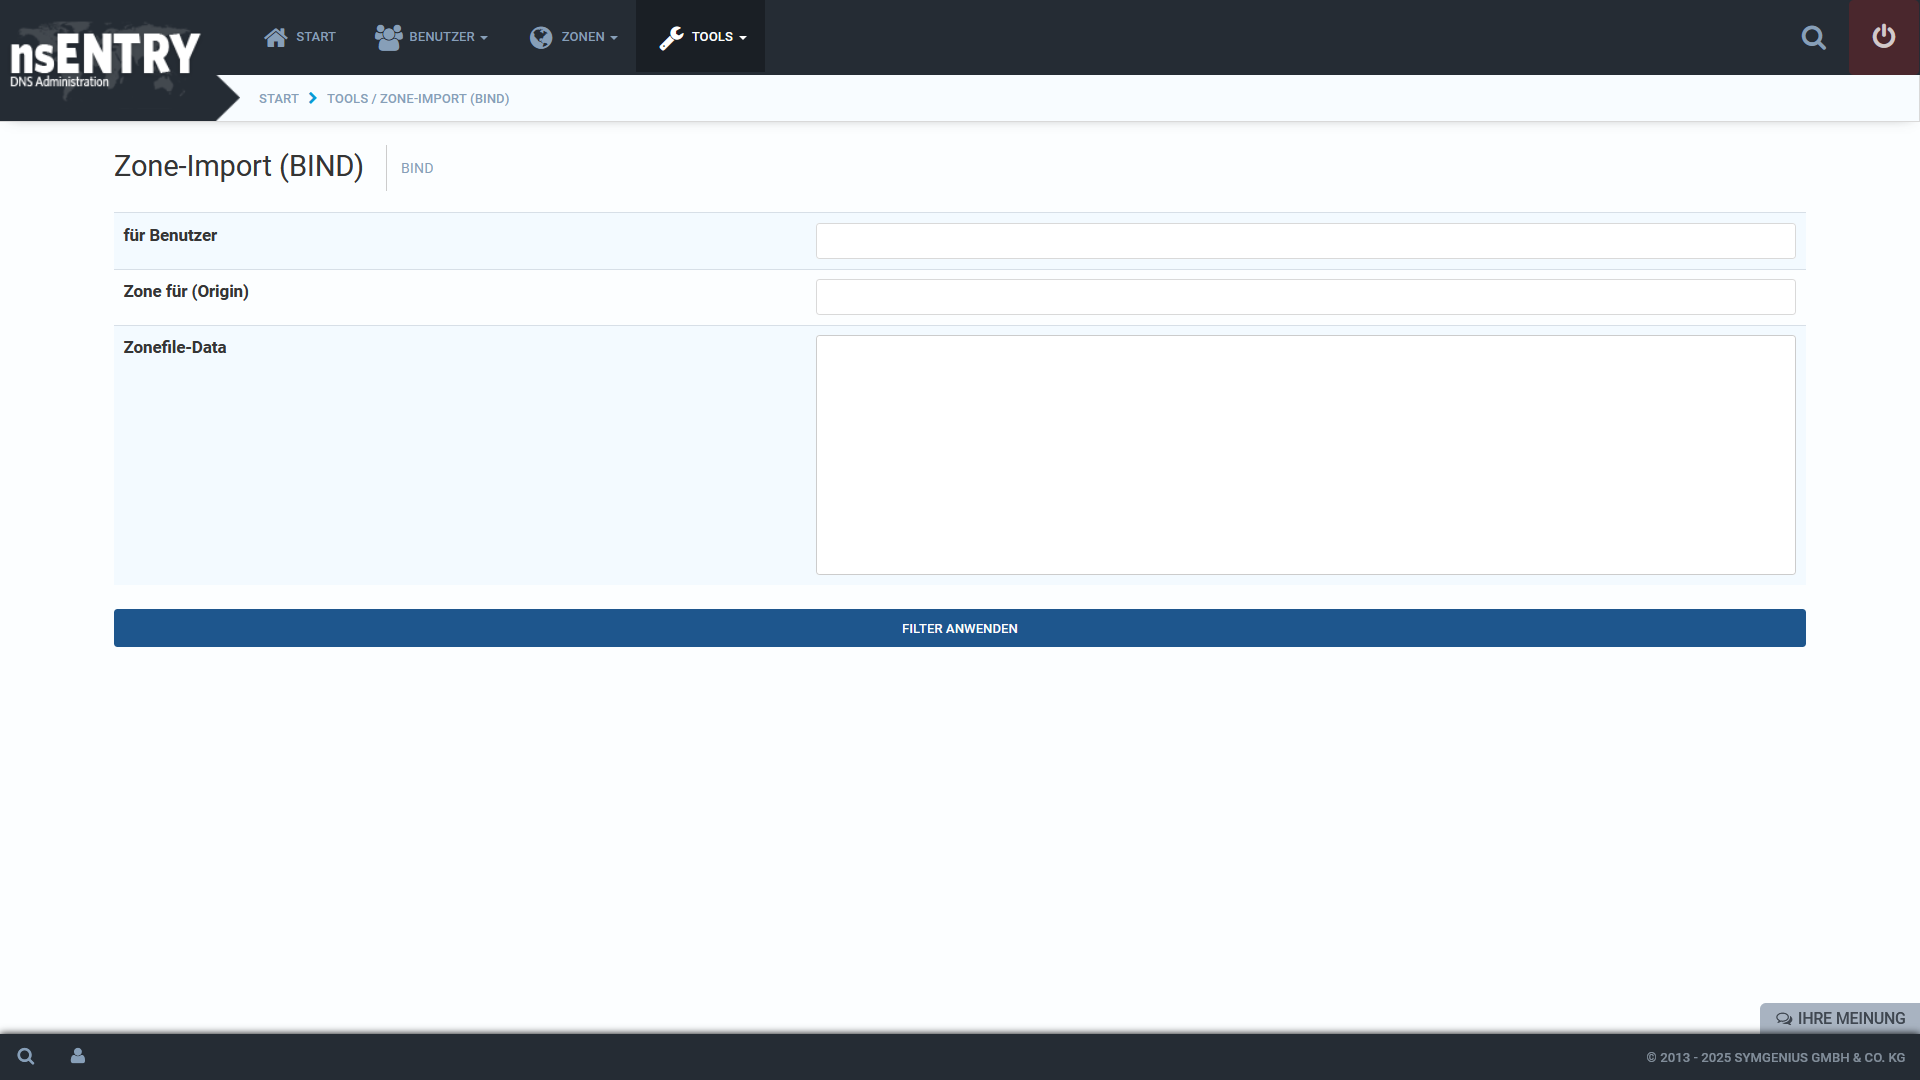This screenshot has height=1080, width=1920.
Task: Click the home icon next to Start
Action: point(275,37)
